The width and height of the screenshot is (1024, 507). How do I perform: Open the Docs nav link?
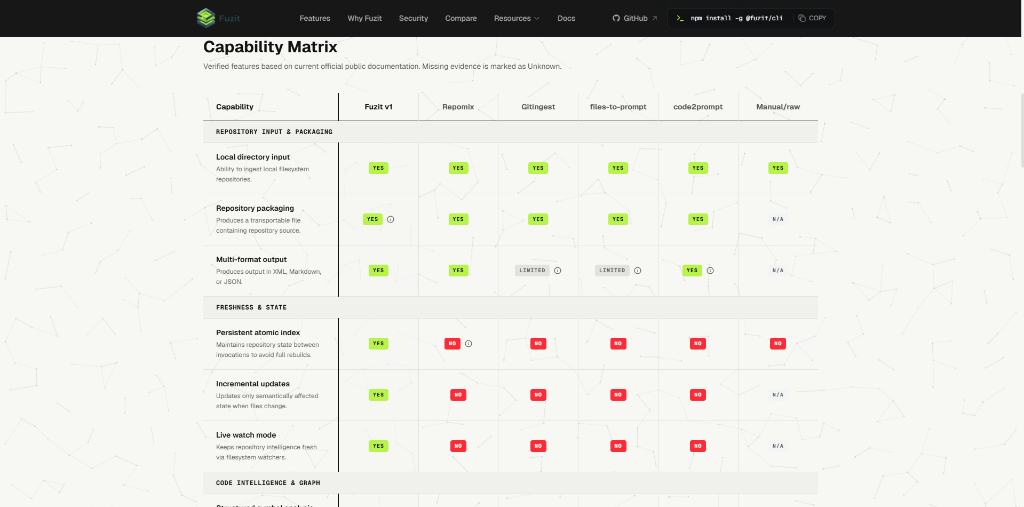tap(566, 18)
